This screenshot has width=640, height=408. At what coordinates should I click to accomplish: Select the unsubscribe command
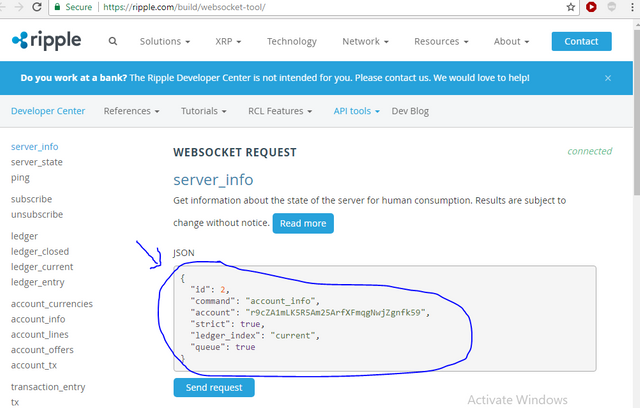[37, 214]
